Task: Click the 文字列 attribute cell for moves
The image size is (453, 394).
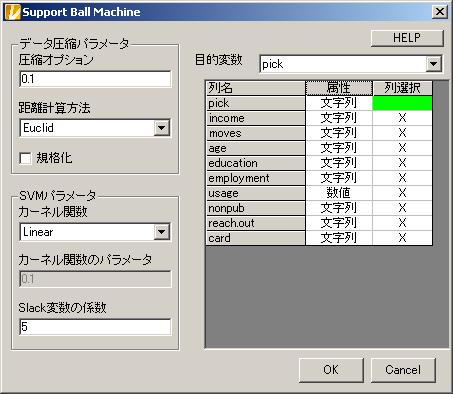Action: coord(339,133)
